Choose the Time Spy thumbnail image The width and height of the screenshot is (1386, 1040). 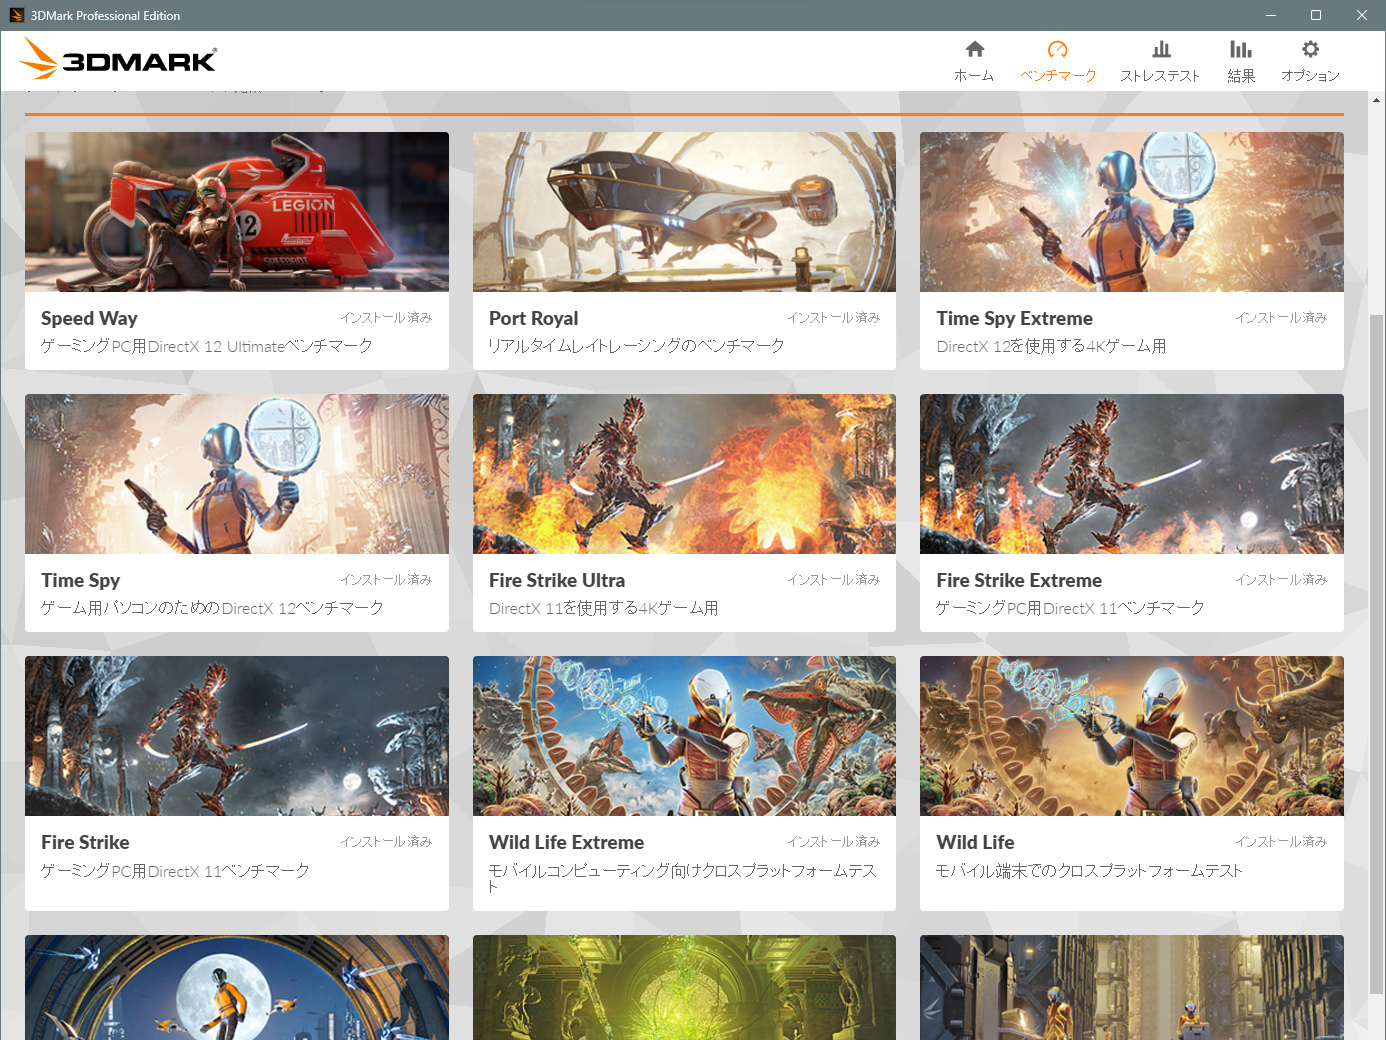point(237,474)
